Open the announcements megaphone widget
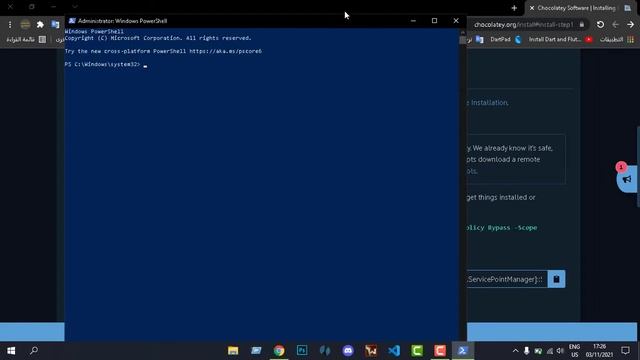The image size is (640, 360). (627, 179)
